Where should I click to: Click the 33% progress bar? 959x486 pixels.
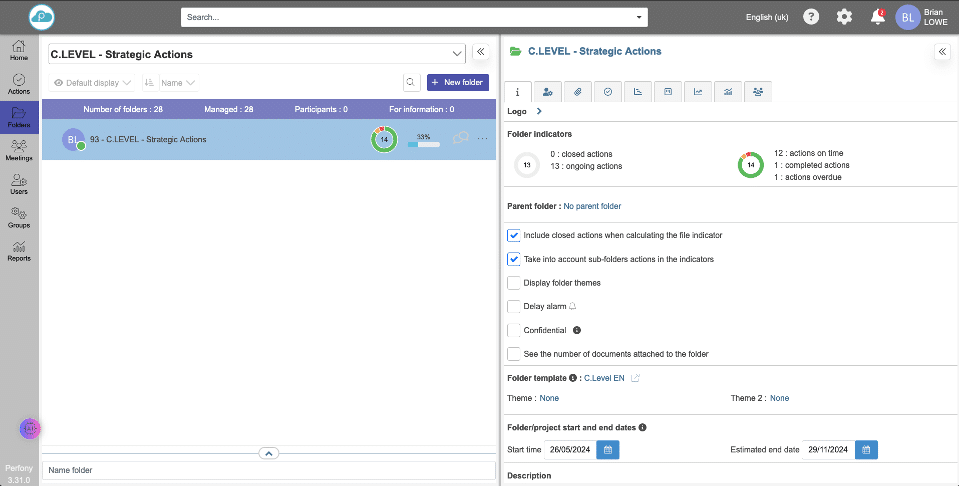coord(423,145)
